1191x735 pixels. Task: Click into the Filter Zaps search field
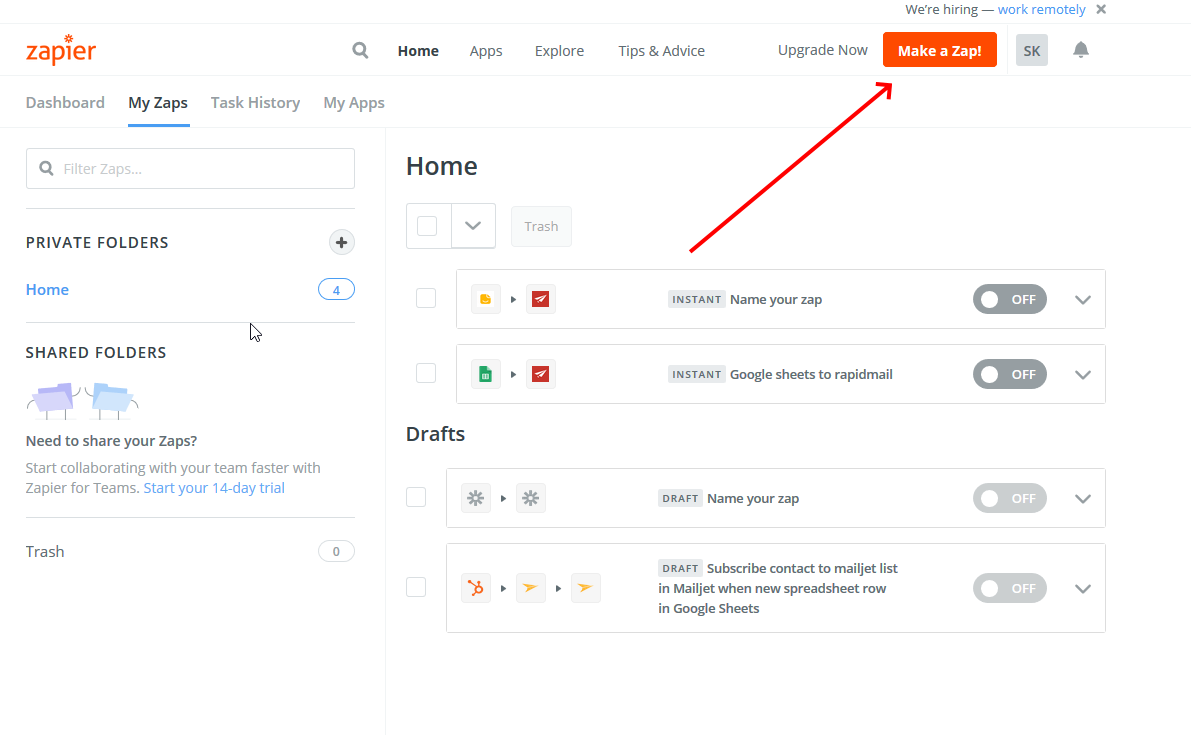(190, 169)
